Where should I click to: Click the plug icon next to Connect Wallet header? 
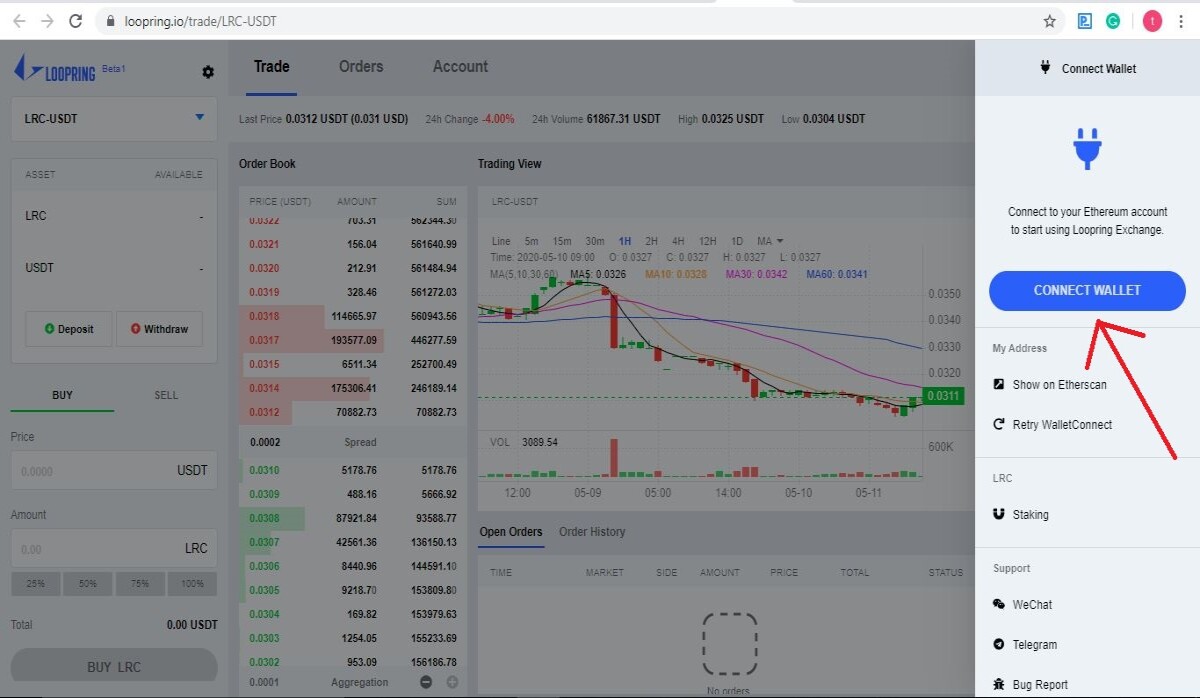point(1046,68)
